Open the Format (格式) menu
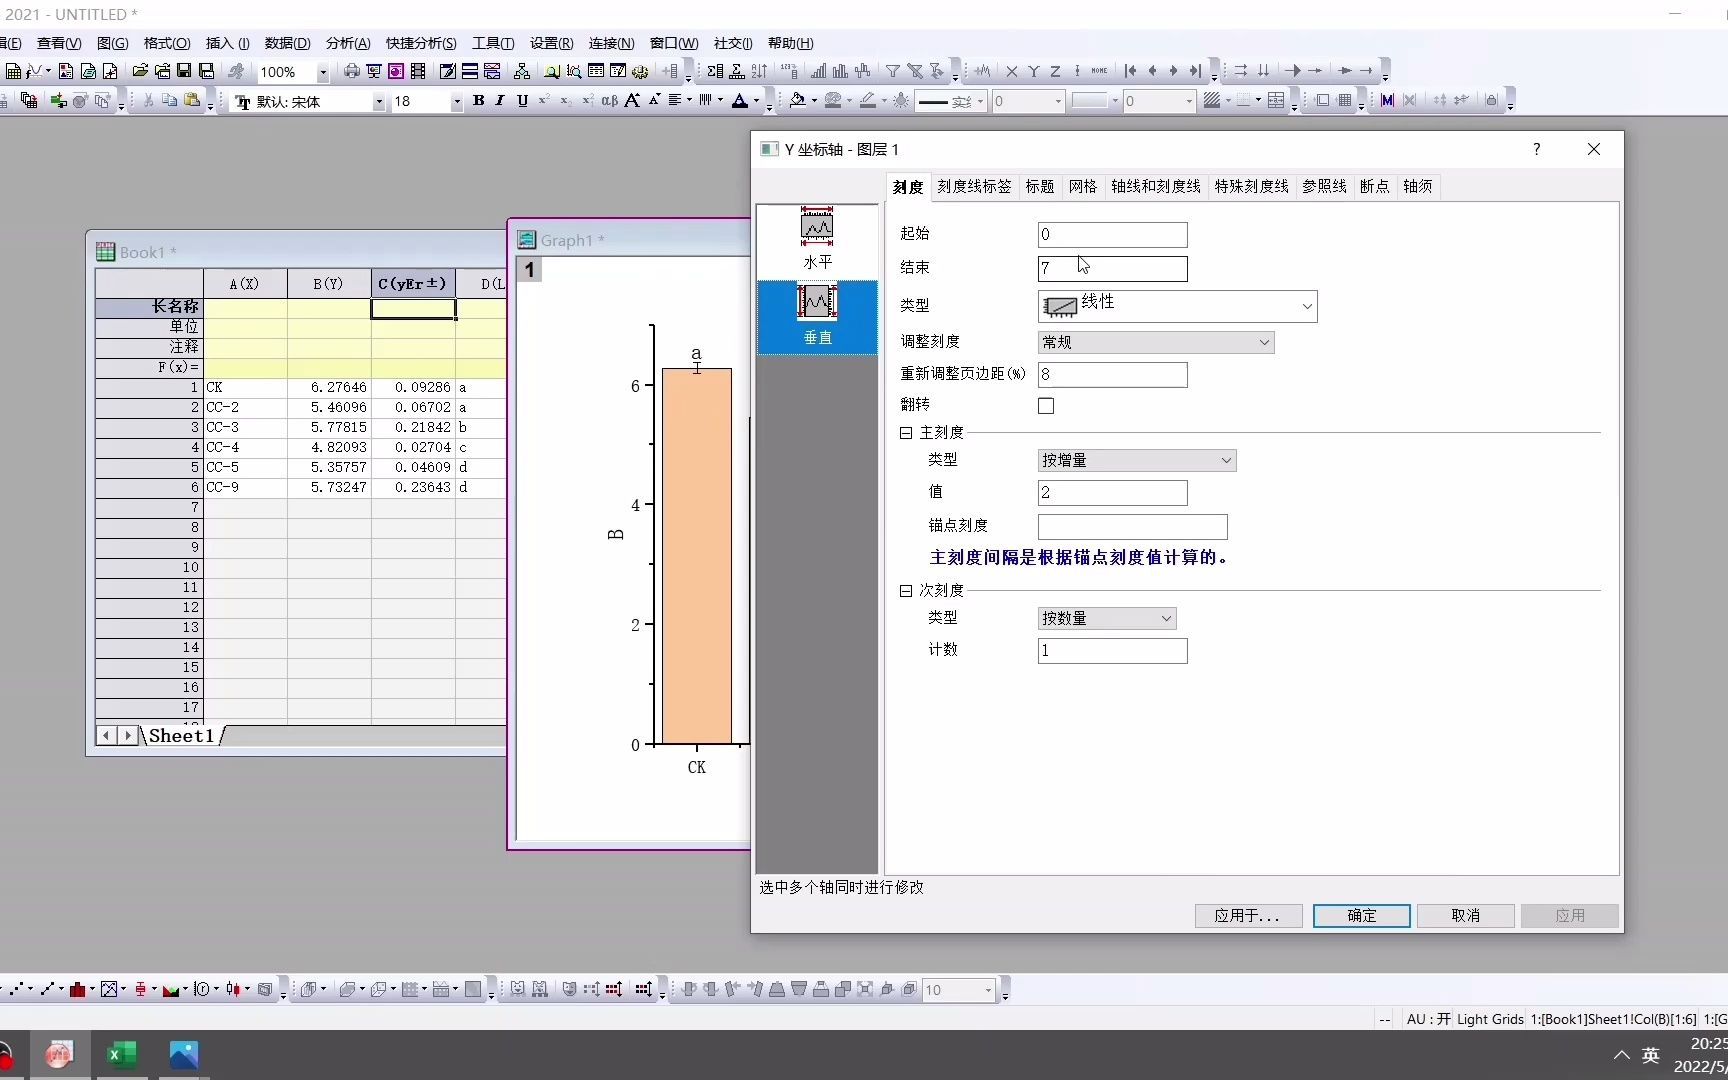The image size is (1728, 1080). click(167, 43)
